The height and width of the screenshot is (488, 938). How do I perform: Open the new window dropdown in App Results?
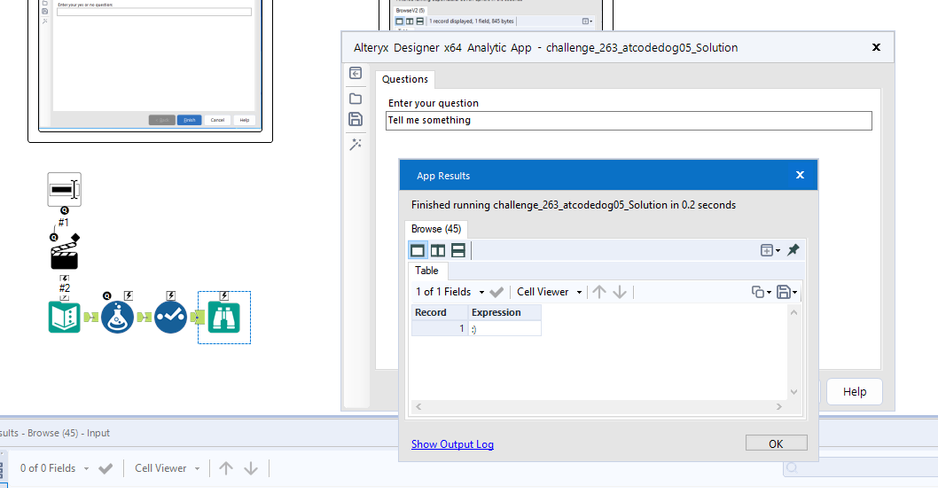770,250
